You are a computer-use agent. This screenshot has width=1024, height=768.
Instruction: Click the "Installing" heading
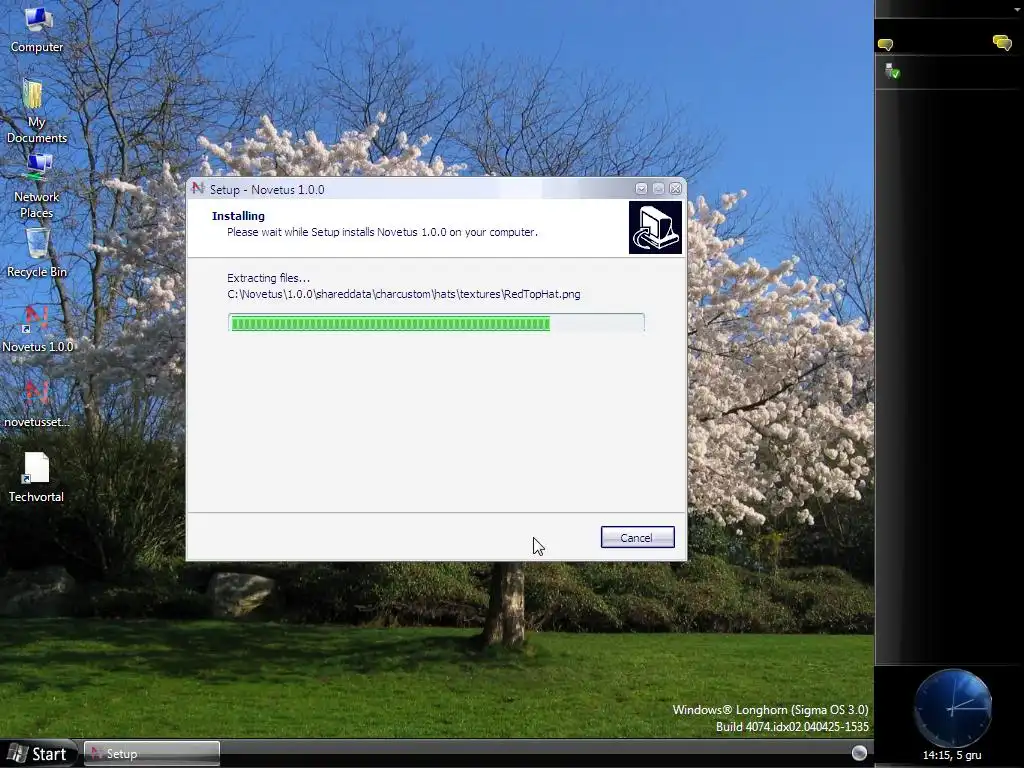(x=238, y=216)
